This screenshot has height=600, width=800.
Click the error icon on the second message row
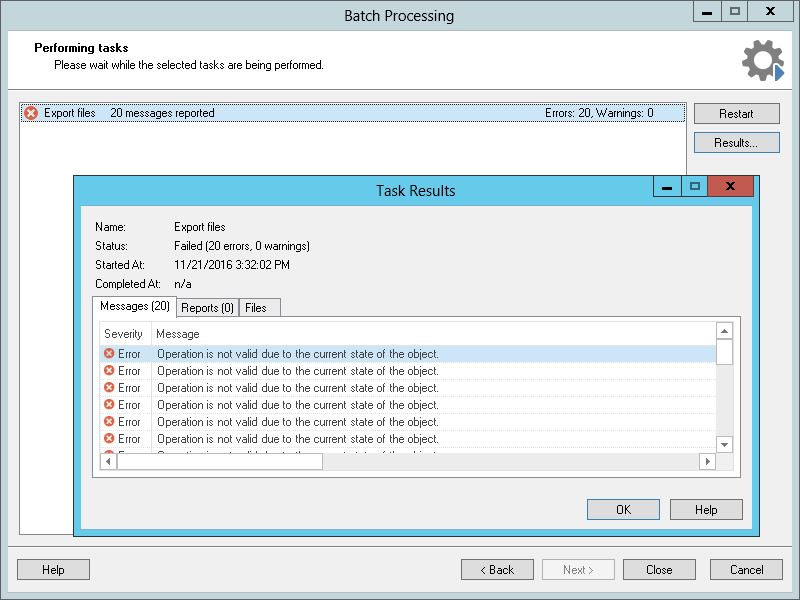click(x=110, y=371)
